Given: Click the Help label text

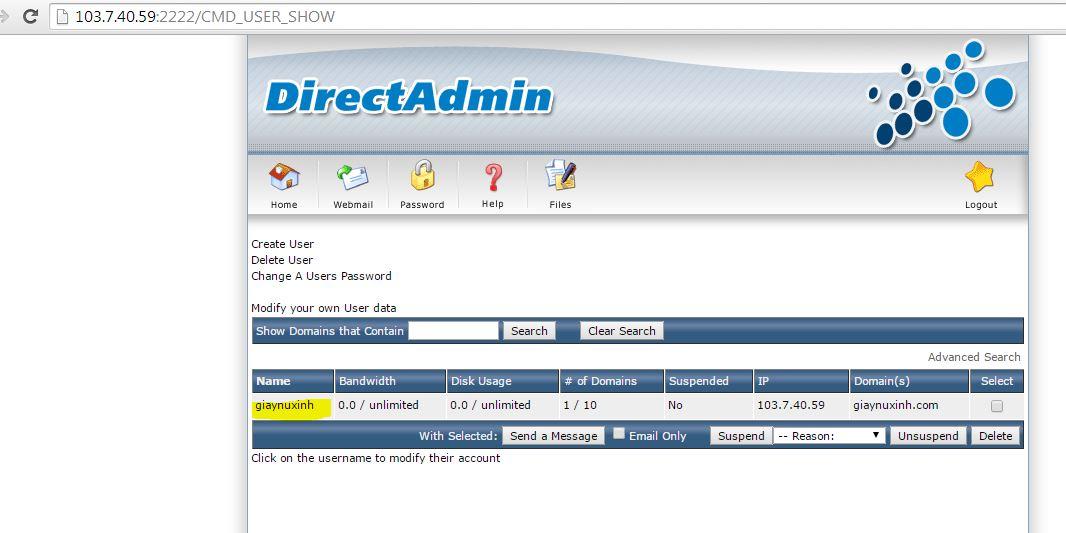Looking at the screenshot, I should coord(492,204).
